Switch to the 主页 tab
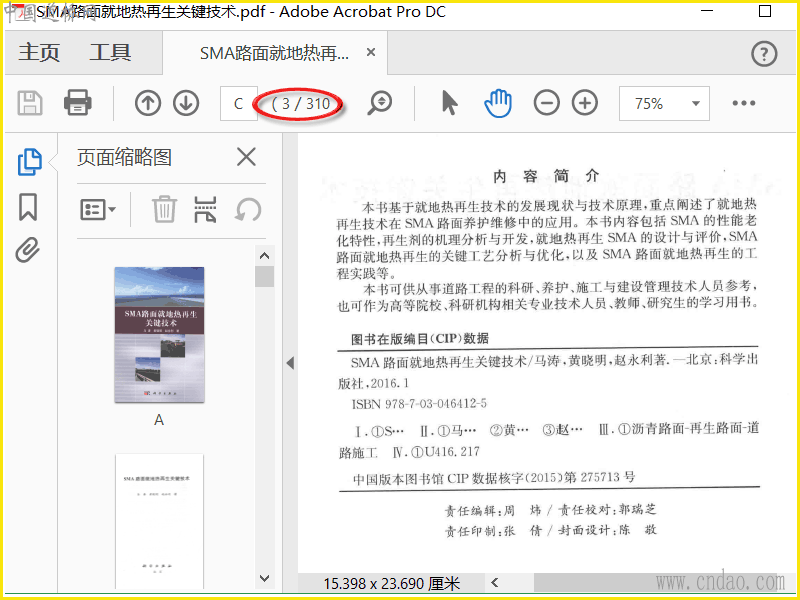The height and width of the screenshot is (600, 800). 39,53
